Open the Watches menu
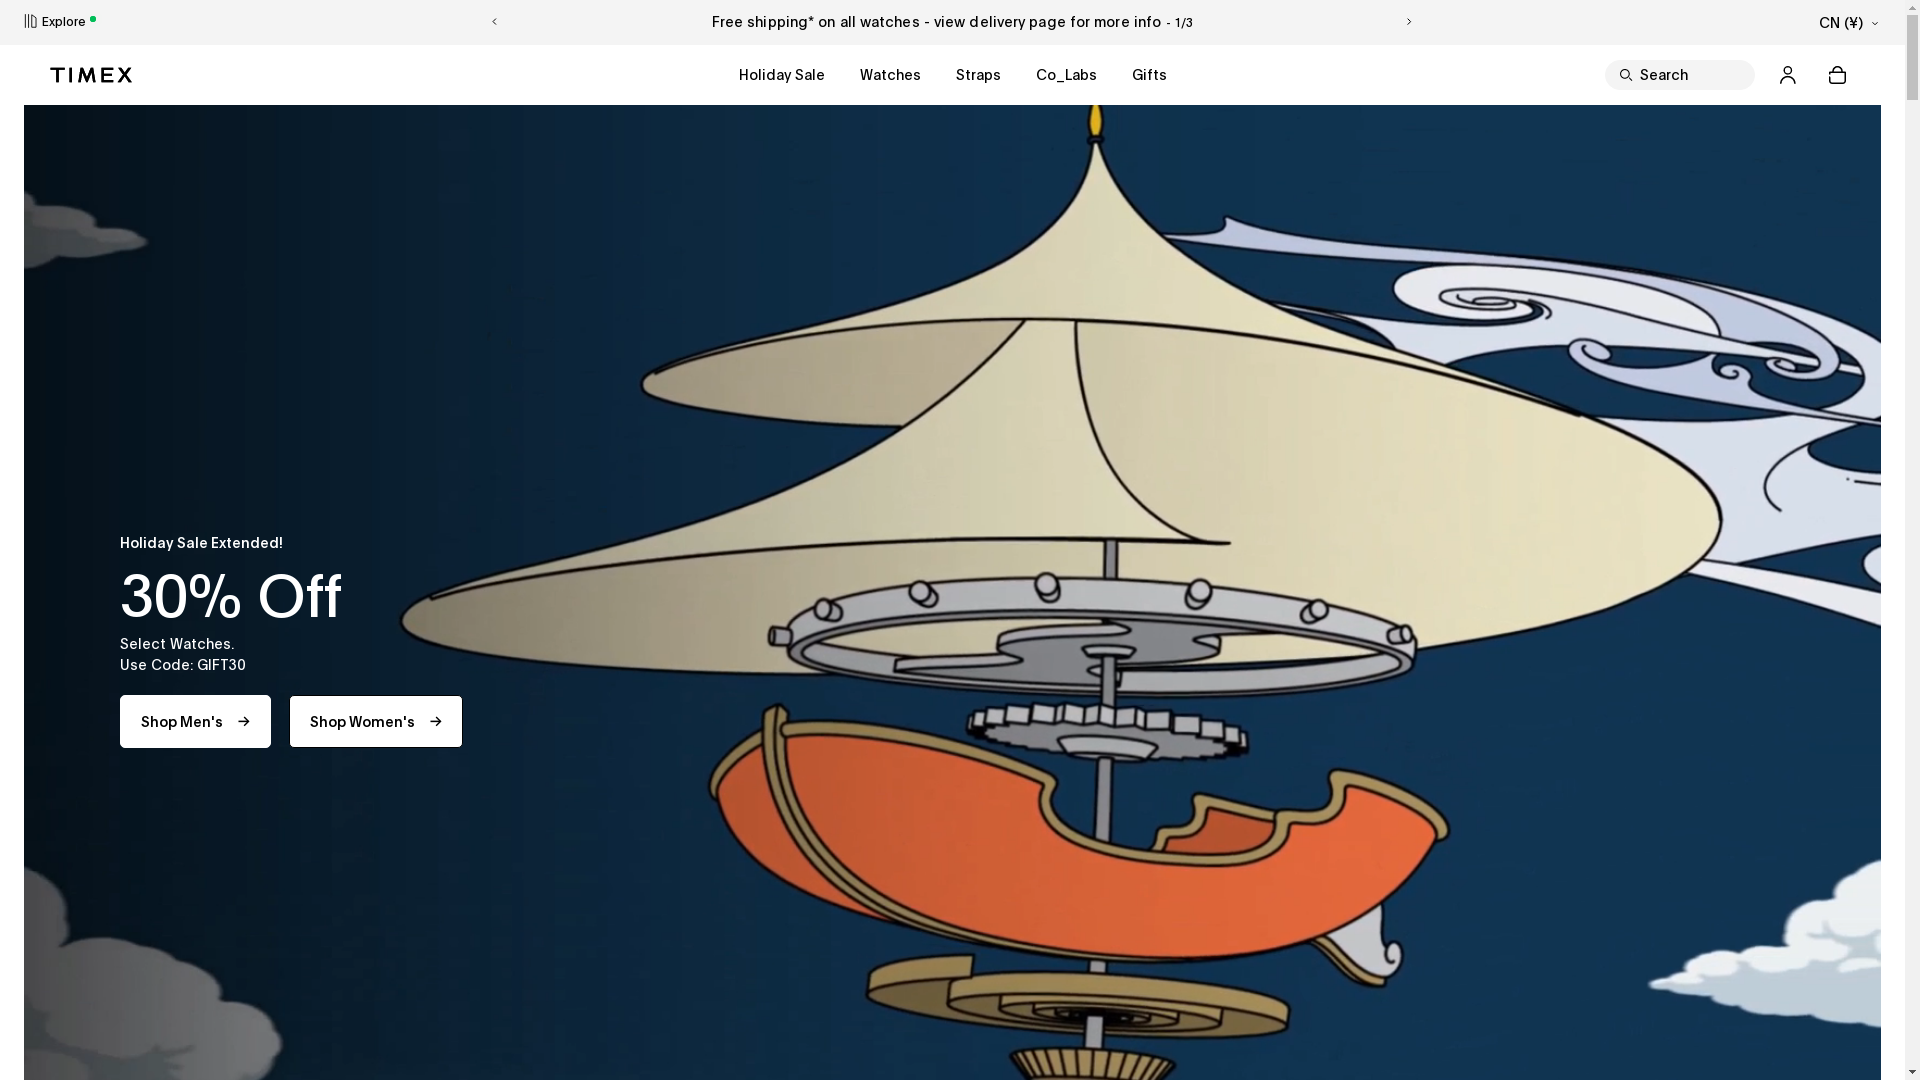This screenshot has height=1080, width=1920. tap(890, 75)
